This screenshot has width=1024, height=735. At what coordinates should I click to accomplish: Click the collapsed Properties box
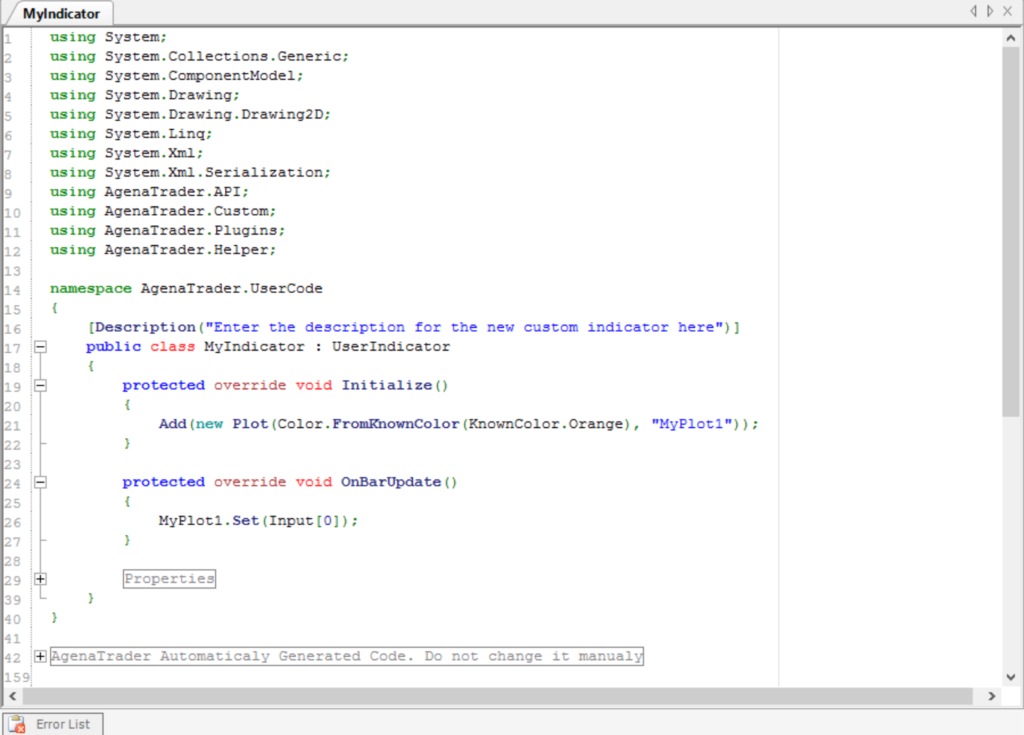[169, 579]
